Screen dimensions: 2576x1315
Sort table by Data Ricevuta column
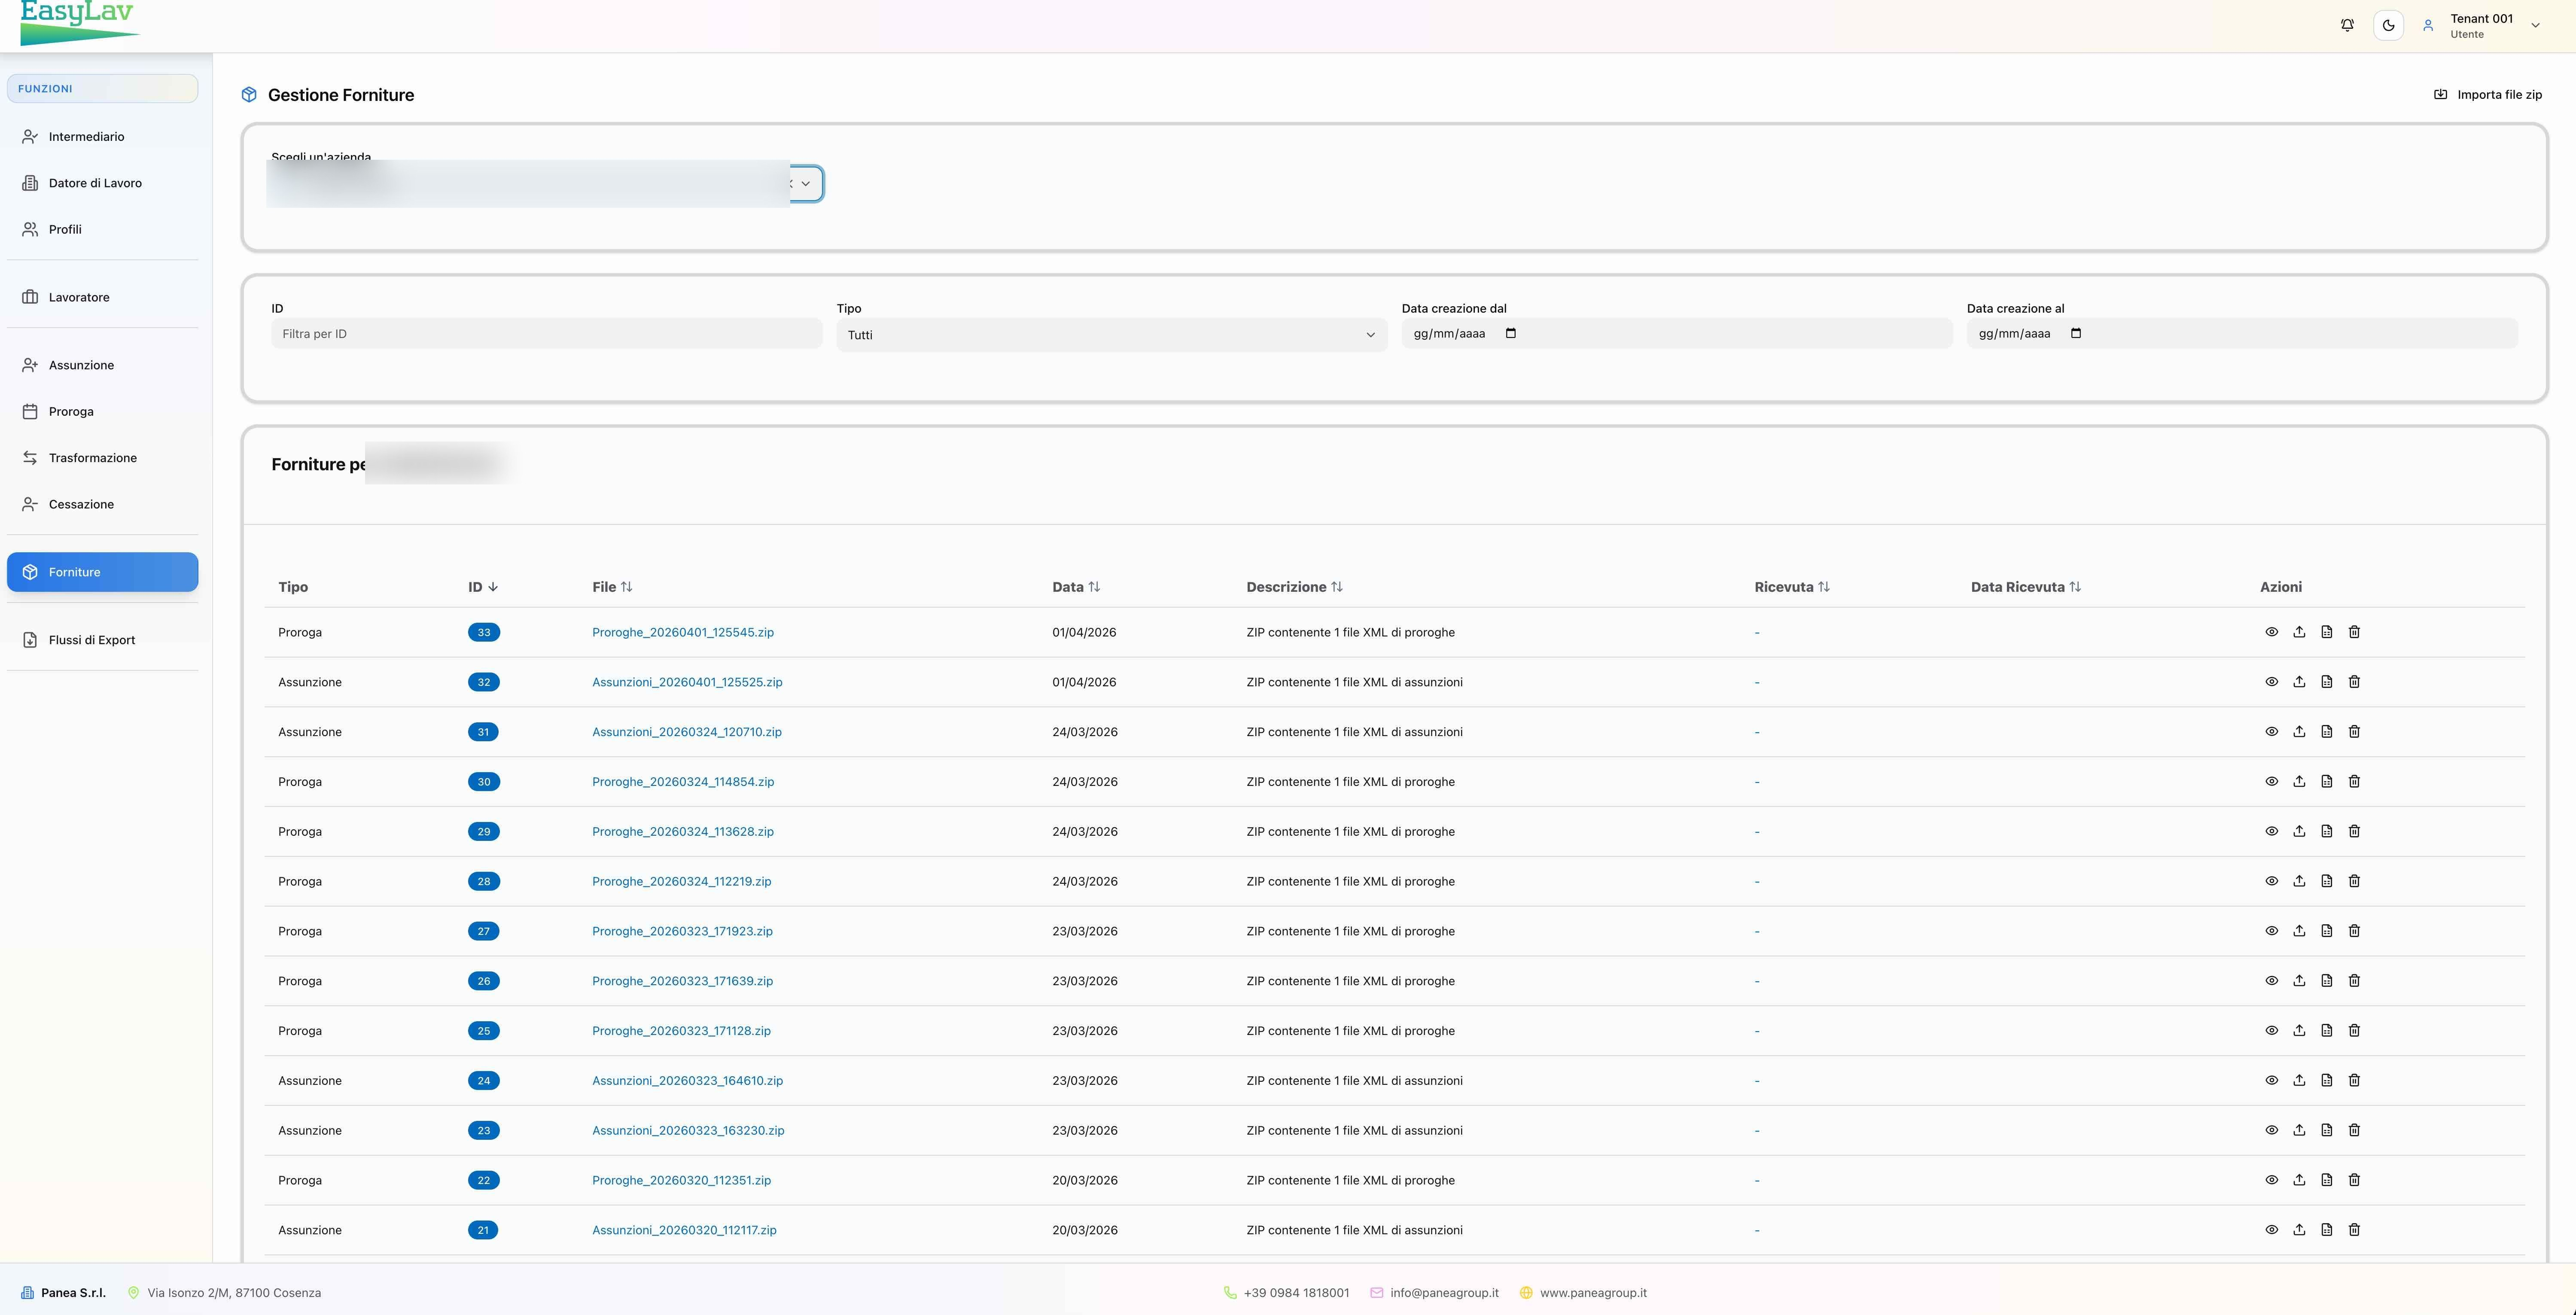2026,587
